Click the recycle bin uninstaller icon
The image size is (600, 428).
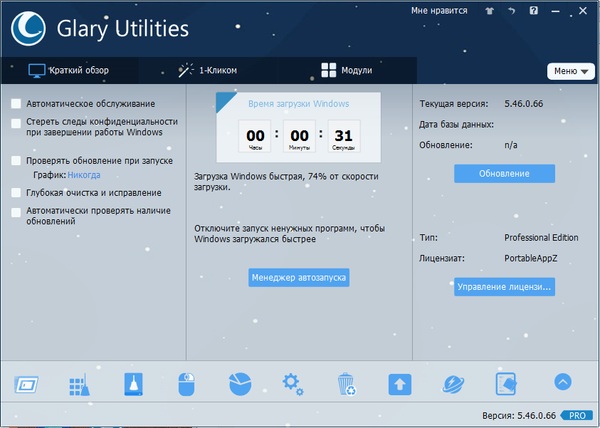[x=345, y=383]
